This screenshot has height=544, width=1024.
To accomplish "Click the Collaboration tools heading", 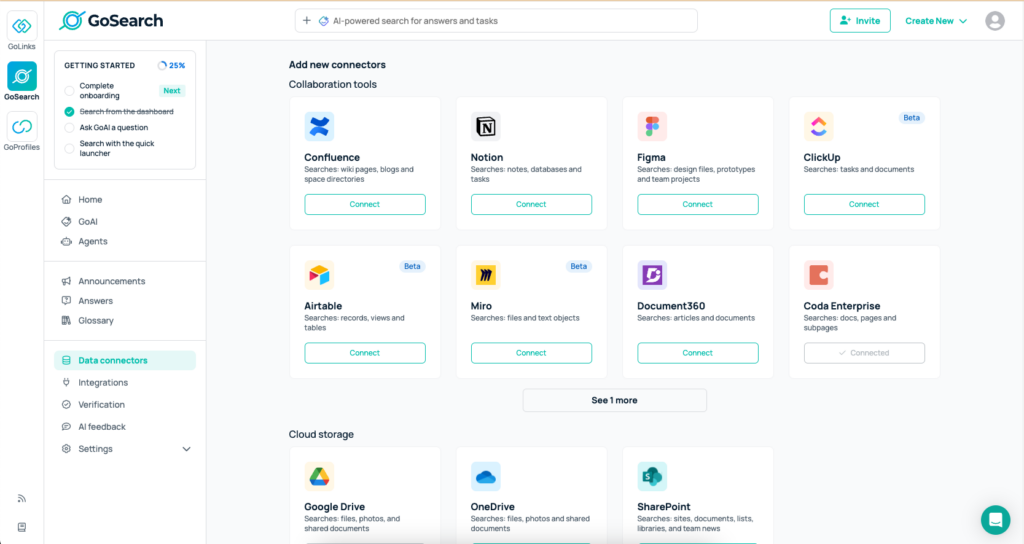I will [x=332, y=84].
